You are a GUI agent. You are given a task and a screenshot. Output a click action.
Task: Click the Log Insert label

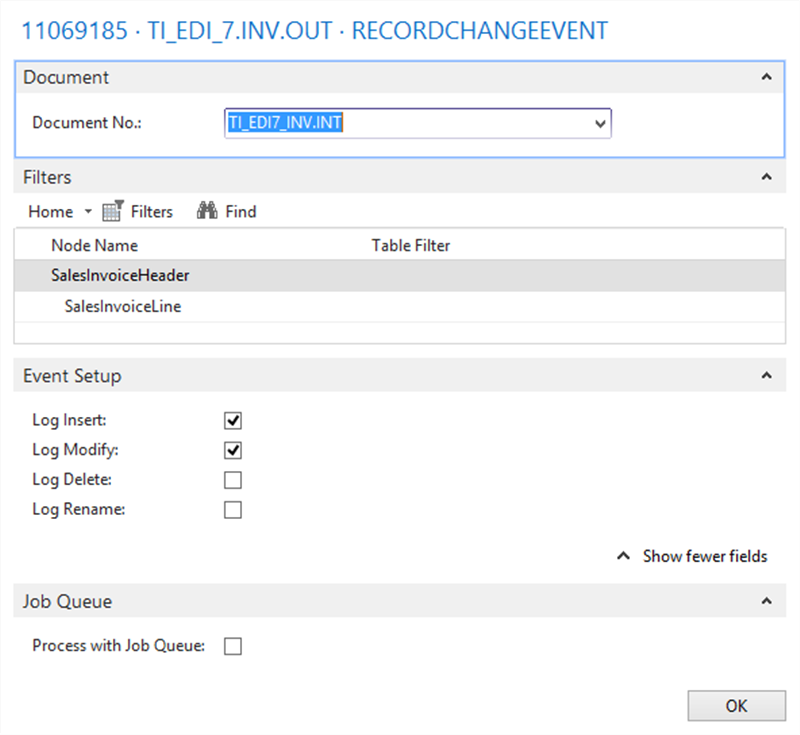(x=69, y=420)
